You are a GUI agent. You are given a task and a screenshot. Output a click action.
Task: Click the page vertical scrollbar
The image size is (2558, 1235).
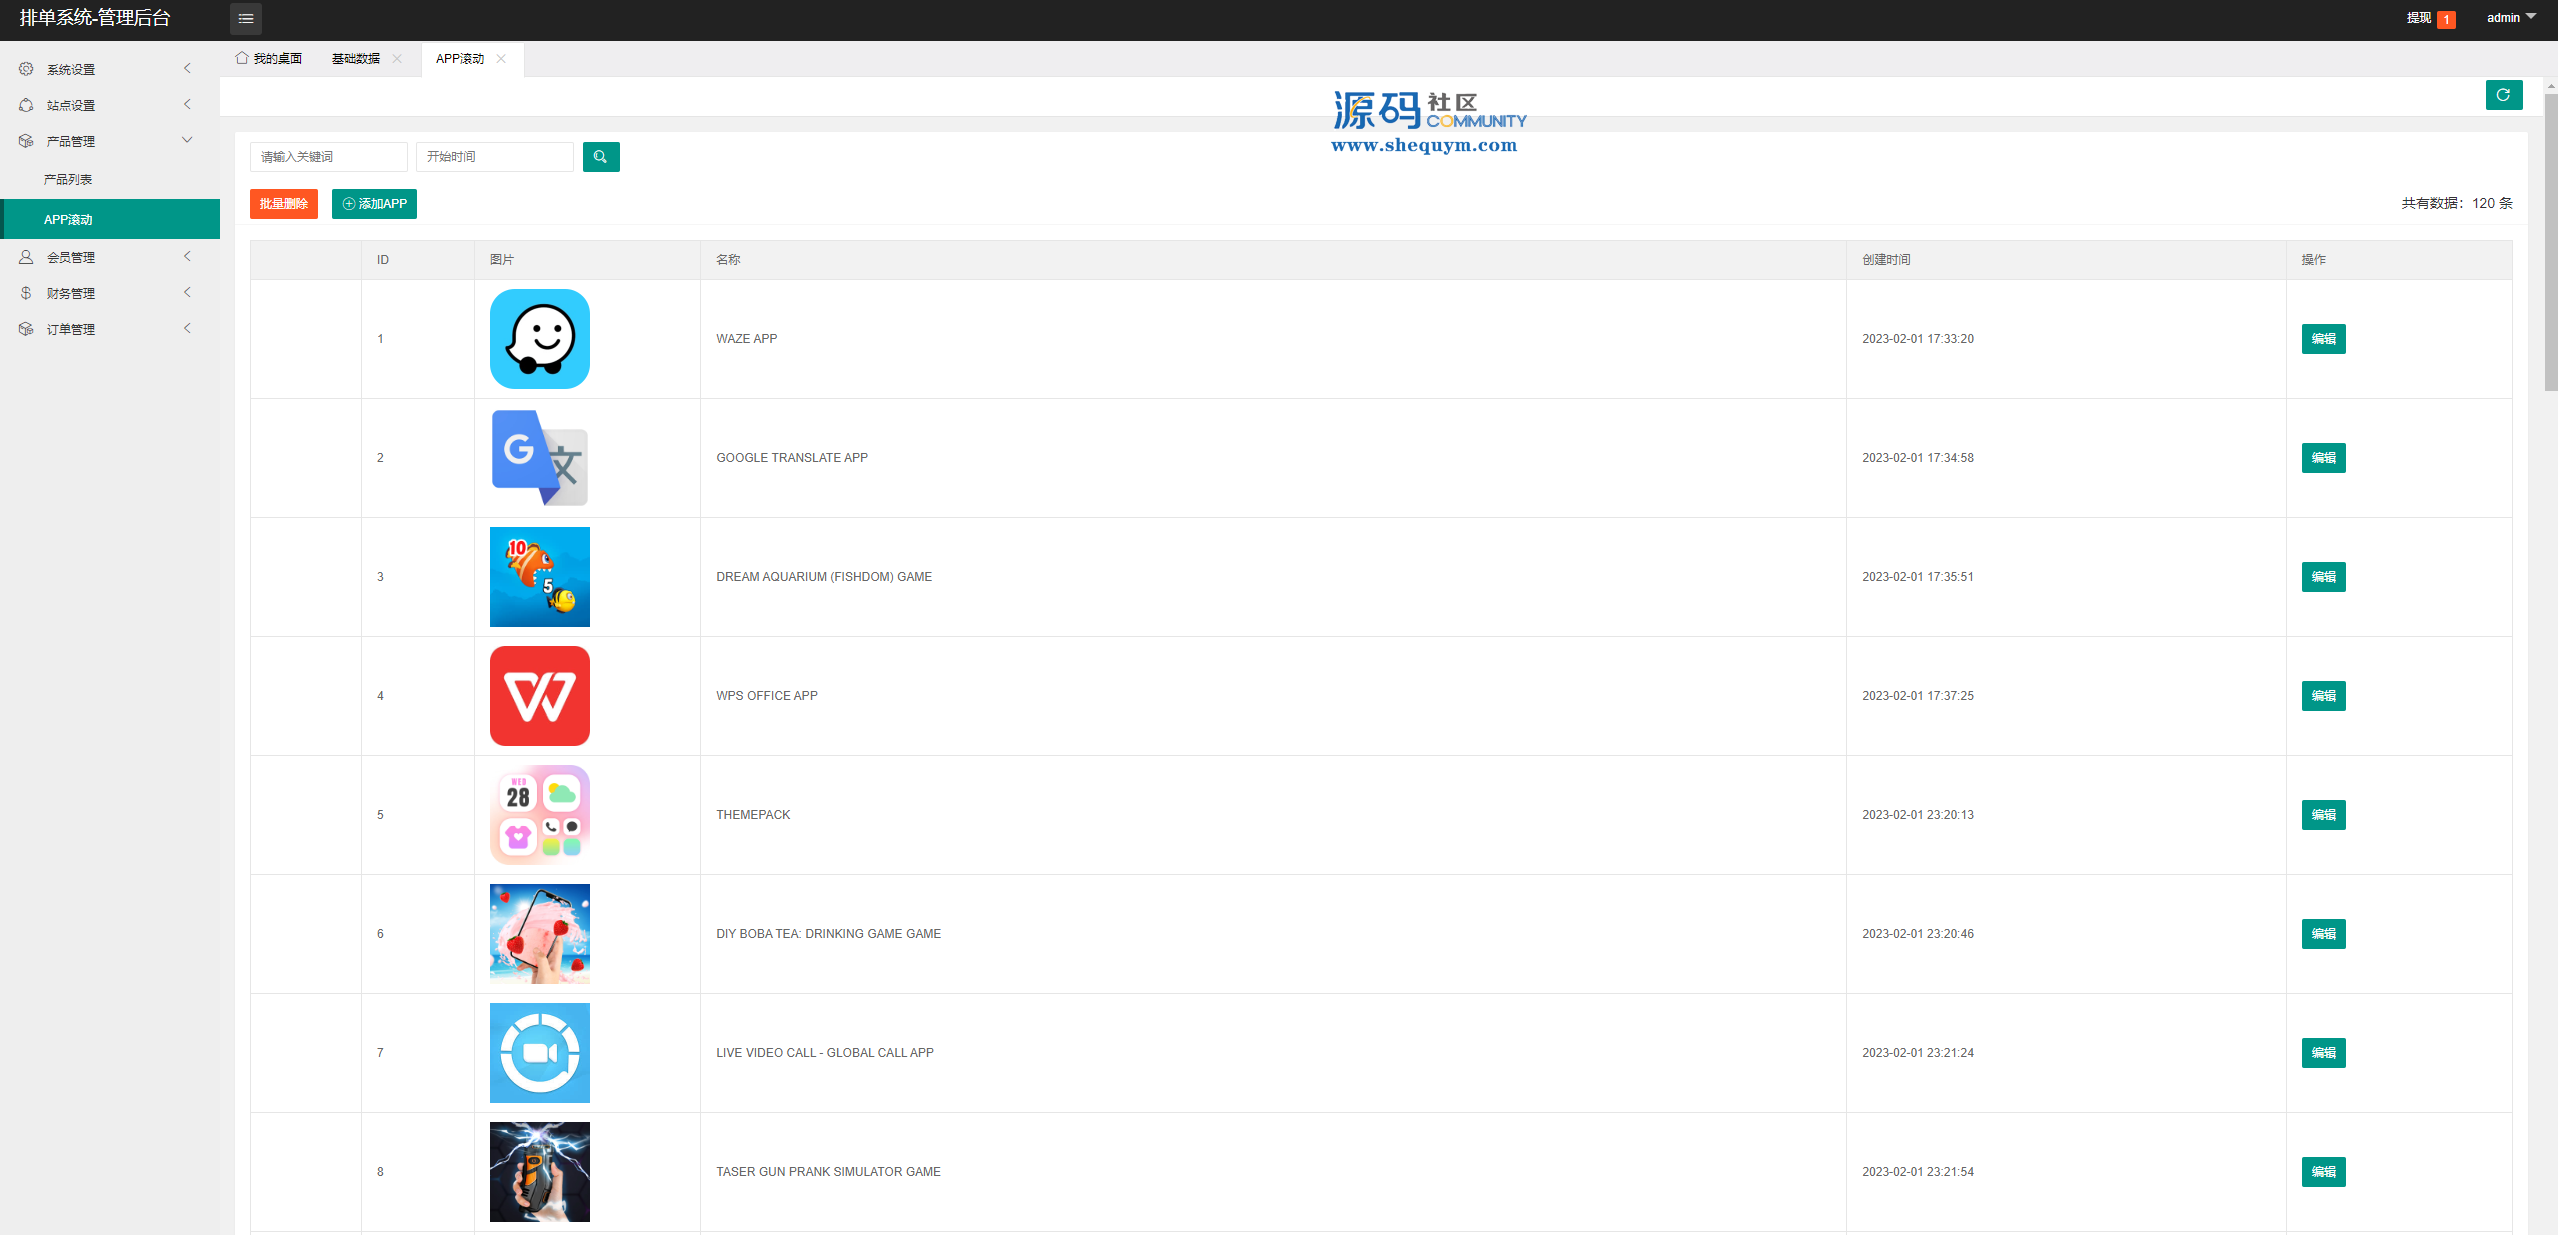[2551, 243]
